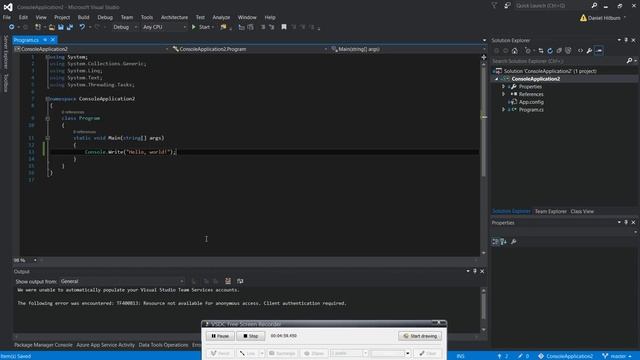
Task: Open the ConsoleApplication2.Program type dropdown
Action: [249, 49]
